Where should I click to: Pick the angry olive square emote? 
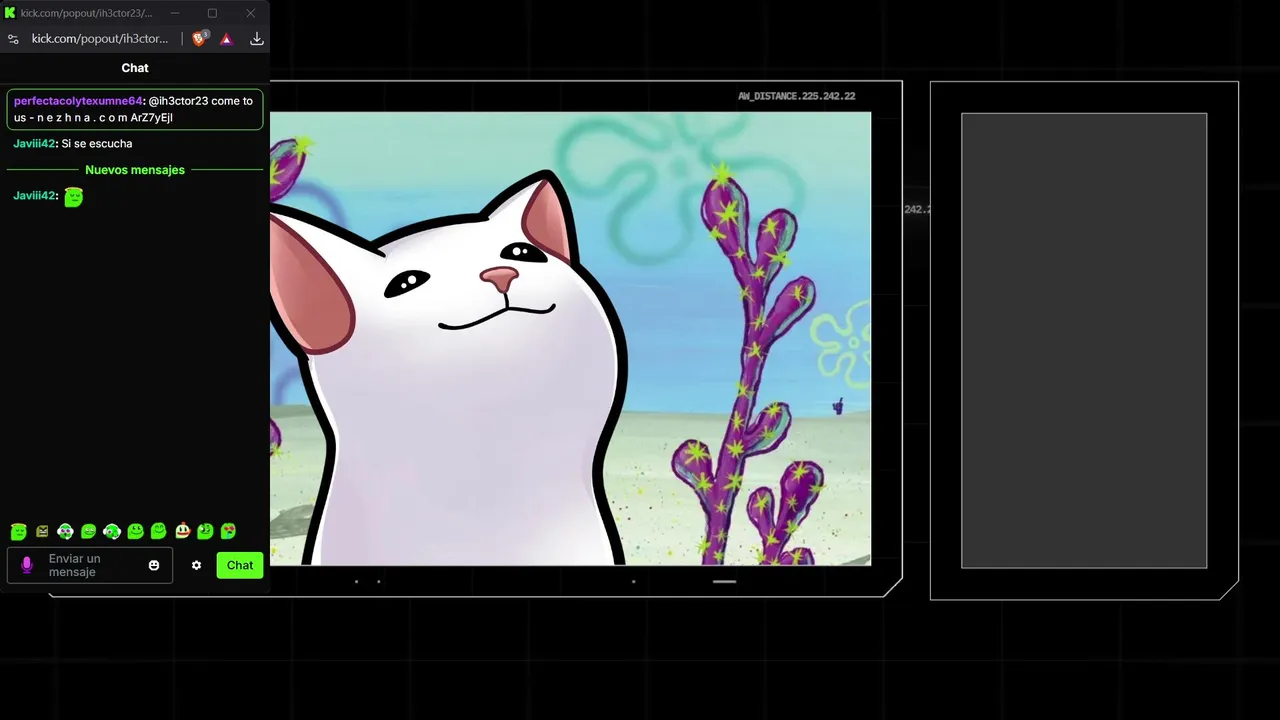click(42, 531)
